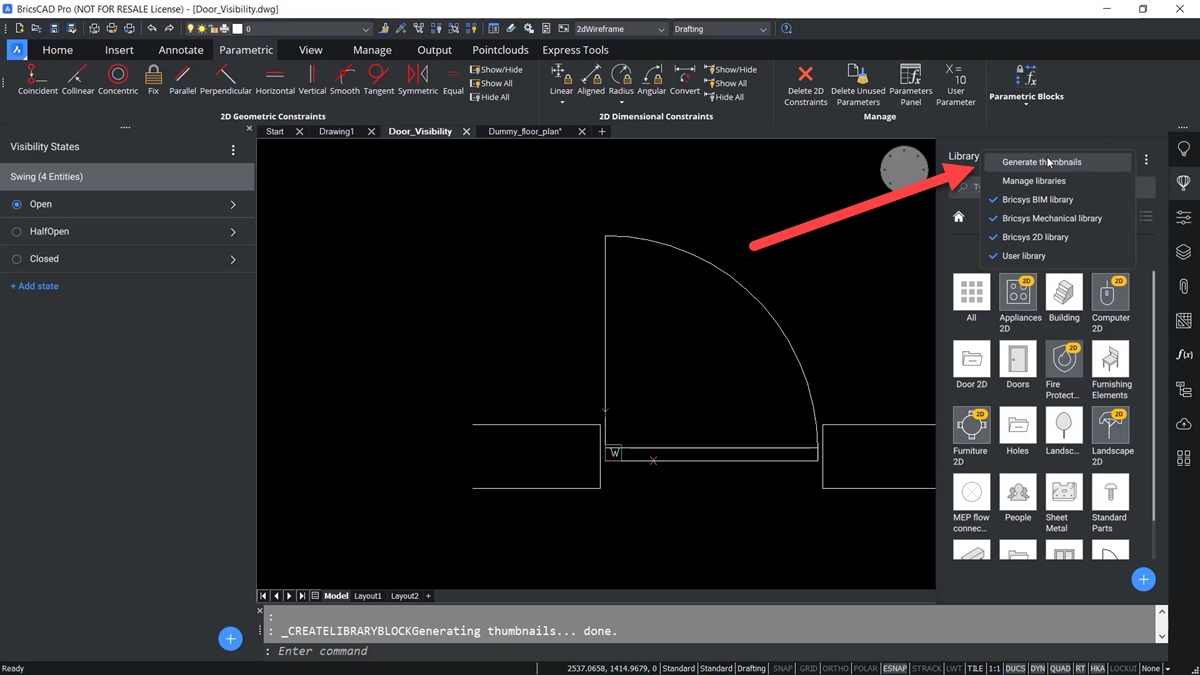Select the Convert dimensional constraint tool
The image size is (1200, 675).
[x=684, y=80]
